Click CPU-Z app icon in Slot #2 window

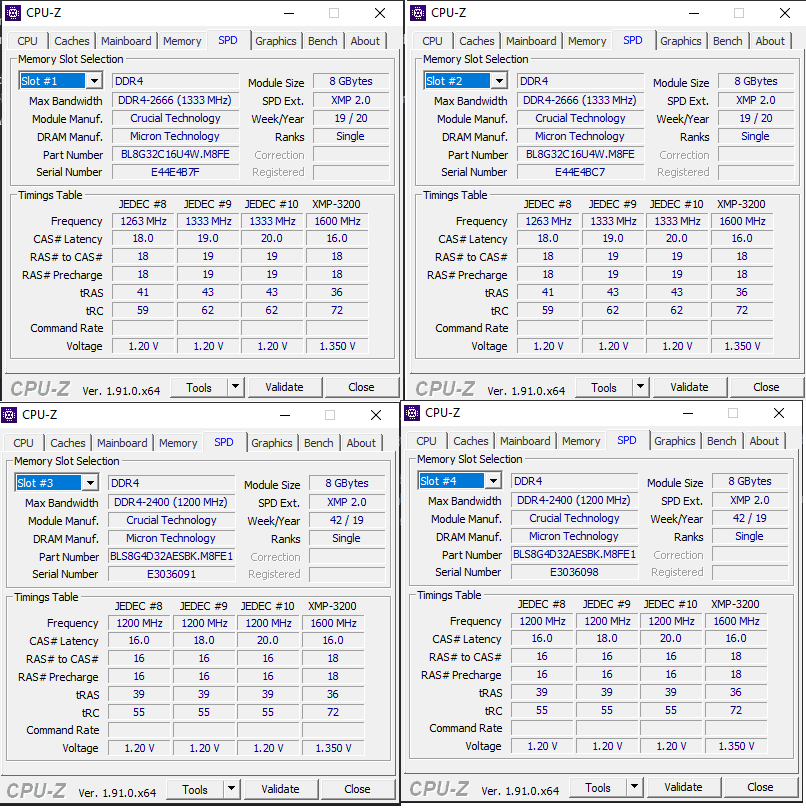pyautogui.click(x=418, y=13)
